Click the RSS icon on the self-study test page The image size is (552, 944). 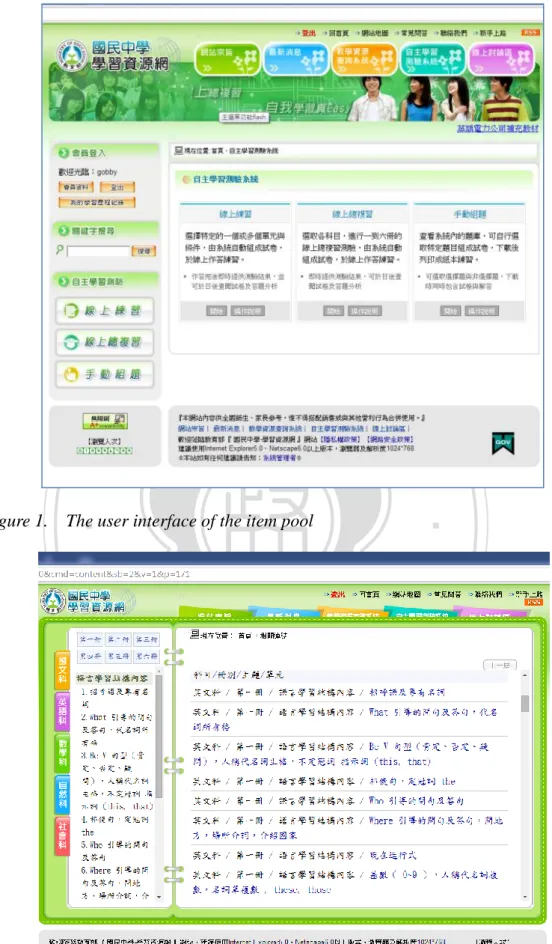click(x=530, y=33)
